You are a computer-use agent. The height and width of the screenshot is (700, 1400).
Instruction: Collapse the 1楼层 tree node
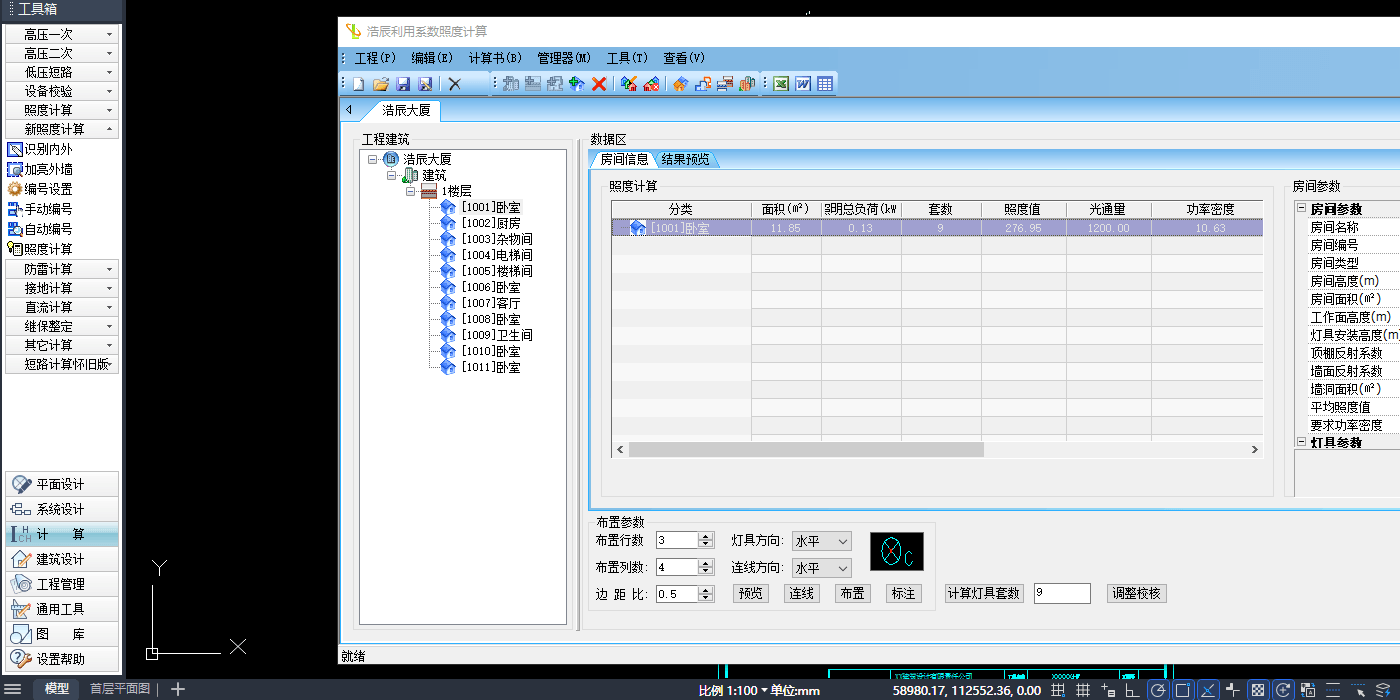410,191
